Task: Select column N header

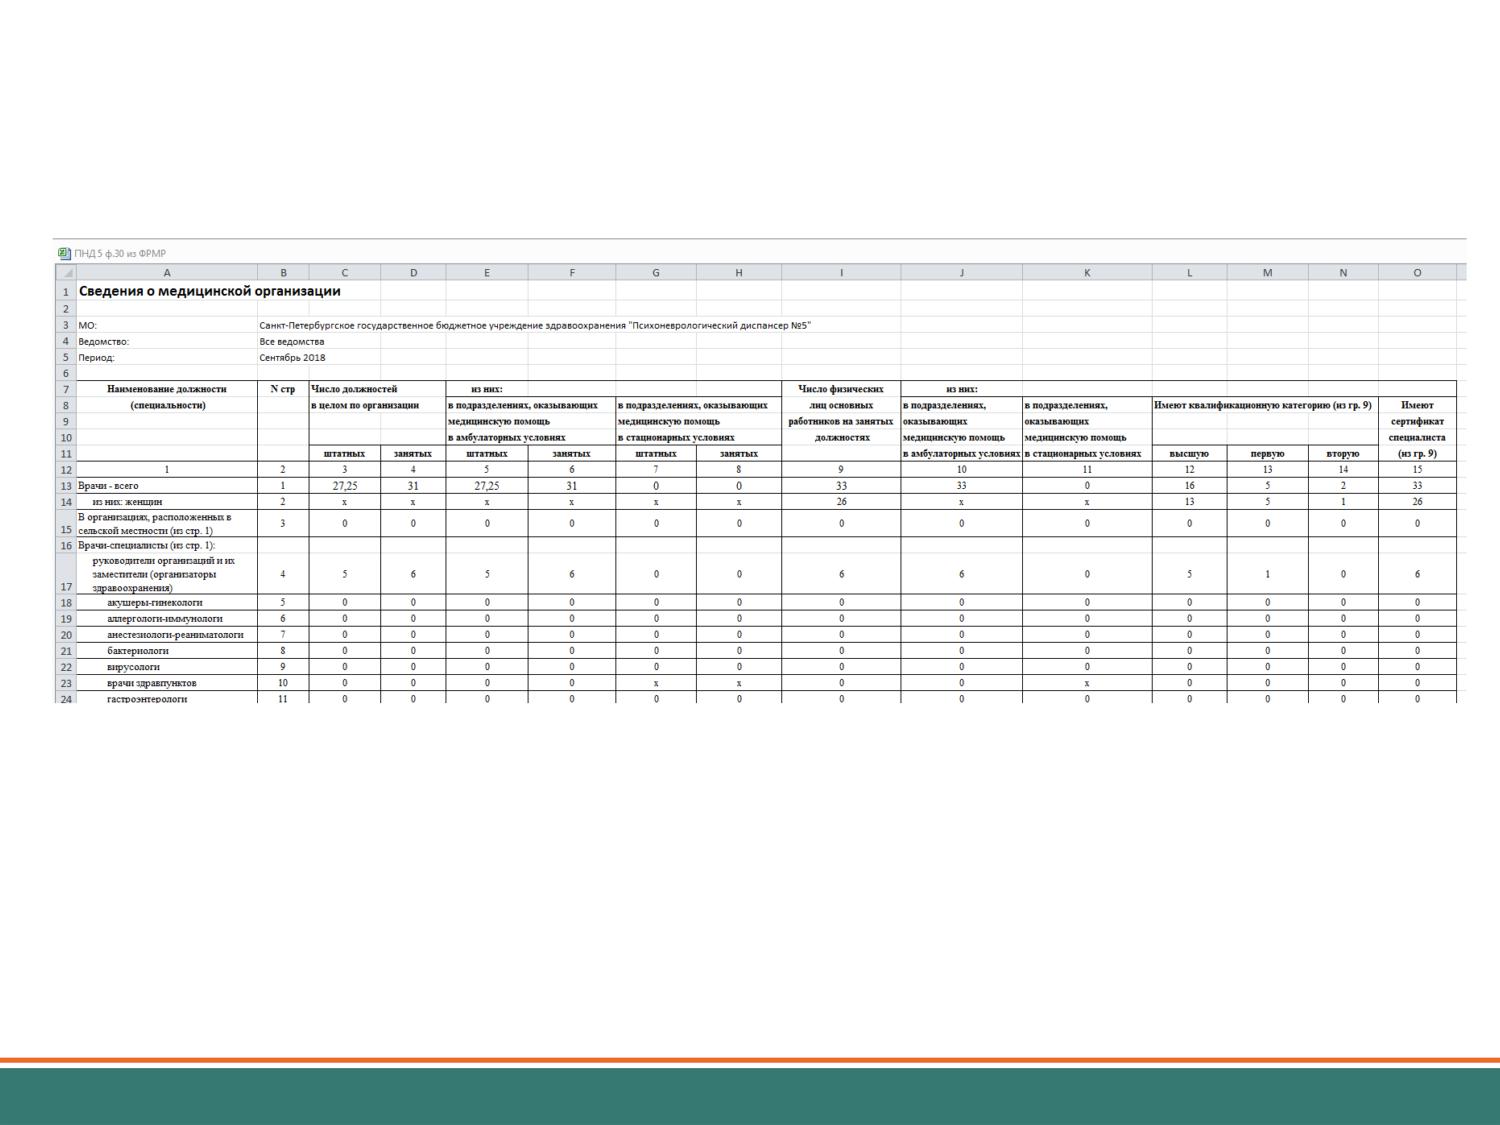Action: [x=1343, y=272]
